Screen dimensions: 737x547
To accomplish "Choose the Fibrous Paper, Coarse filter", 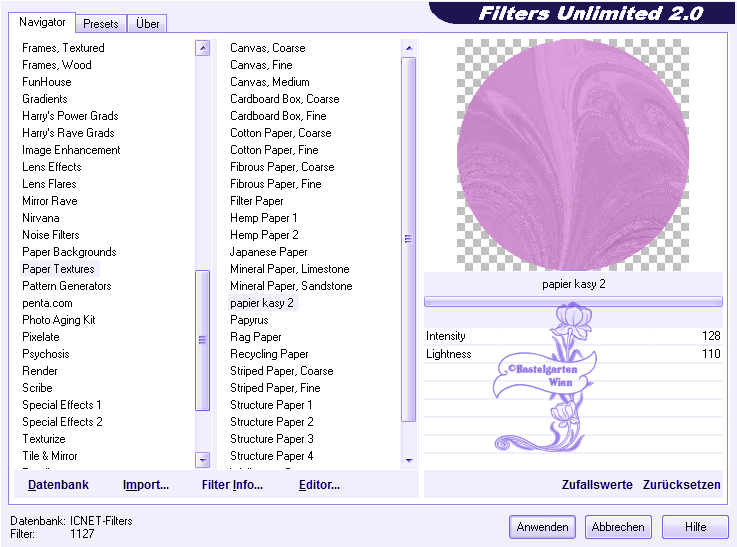I will (x=282, y=167).
